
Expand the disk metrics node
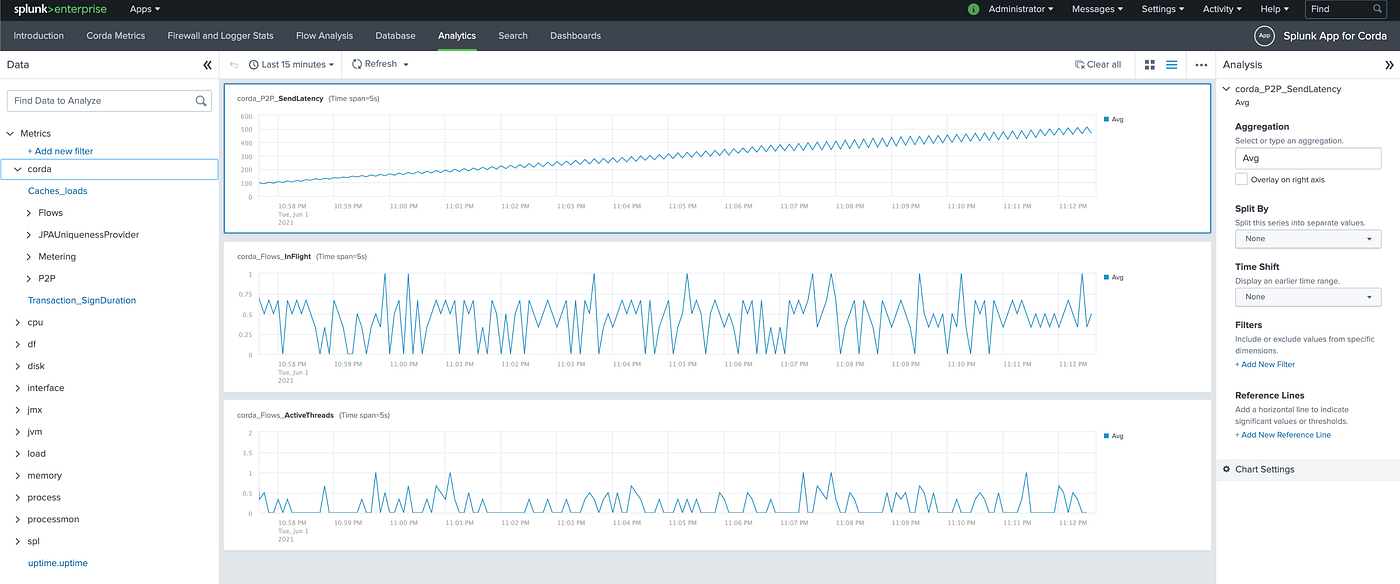pyautogui.click(x=17, y=366)
